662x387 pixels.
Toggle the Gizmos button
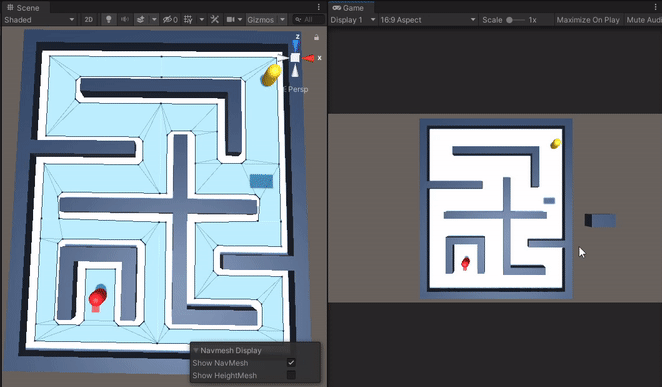(x=260, y=20)
